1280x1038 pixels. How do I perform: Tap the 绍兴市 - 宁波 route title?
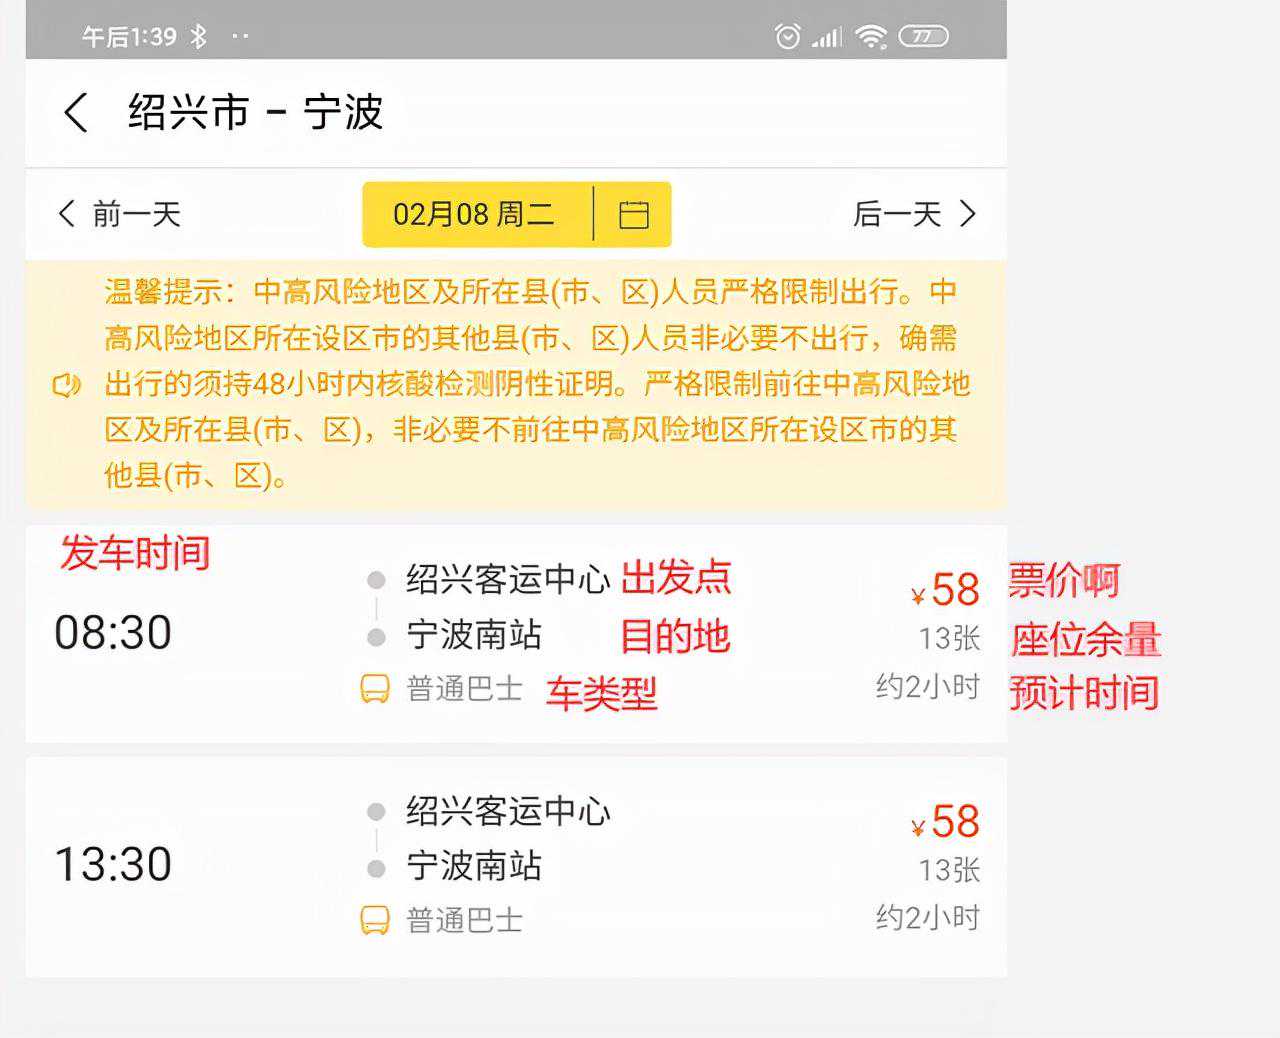pos(255,112)
